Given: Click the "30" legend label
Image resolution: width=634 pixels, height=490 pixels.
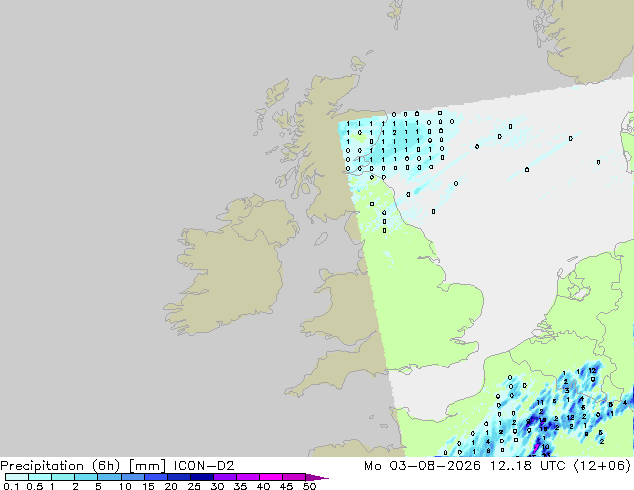Looking at the screenshot, I should [217, 486].
